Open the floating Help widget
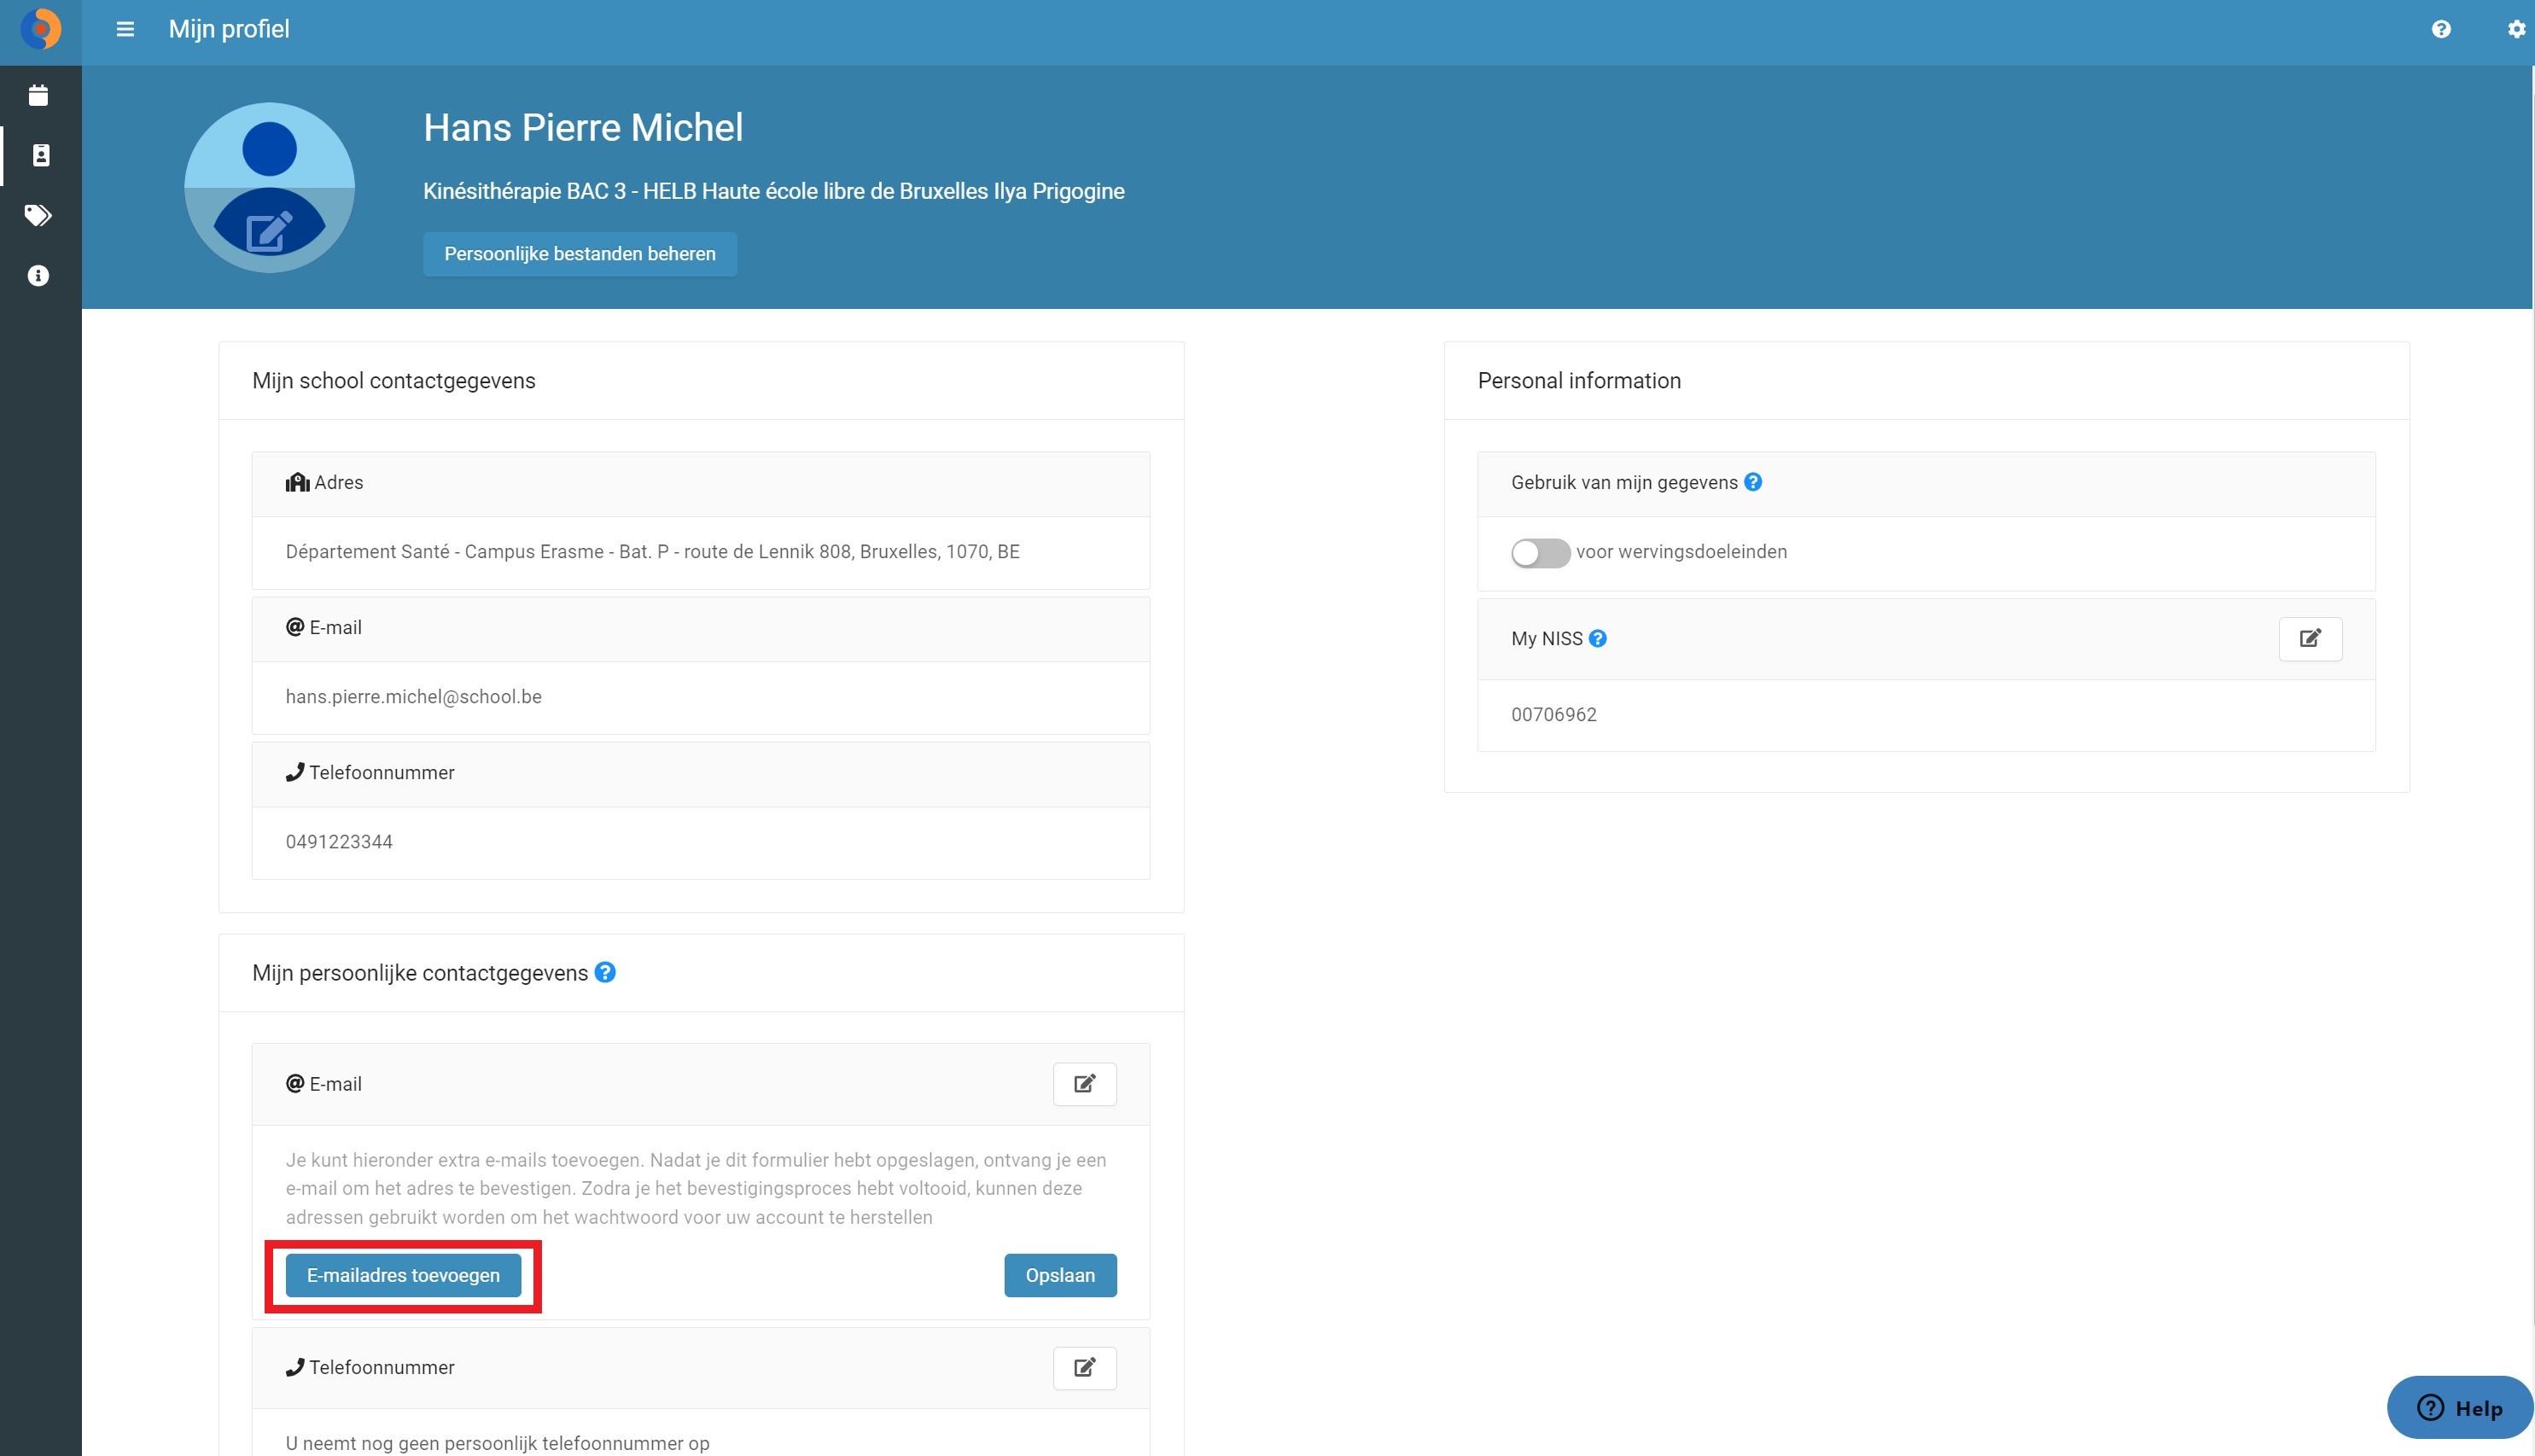This screenshot has width=2535, height=1456. 2460,1408
